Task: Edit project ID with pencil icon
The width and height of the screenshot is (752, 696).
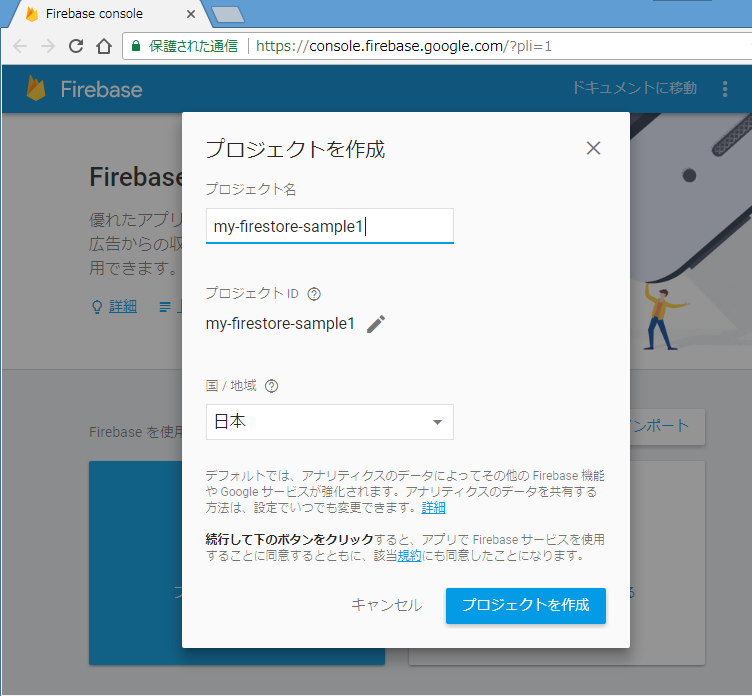Action: [x=376, y=324]
